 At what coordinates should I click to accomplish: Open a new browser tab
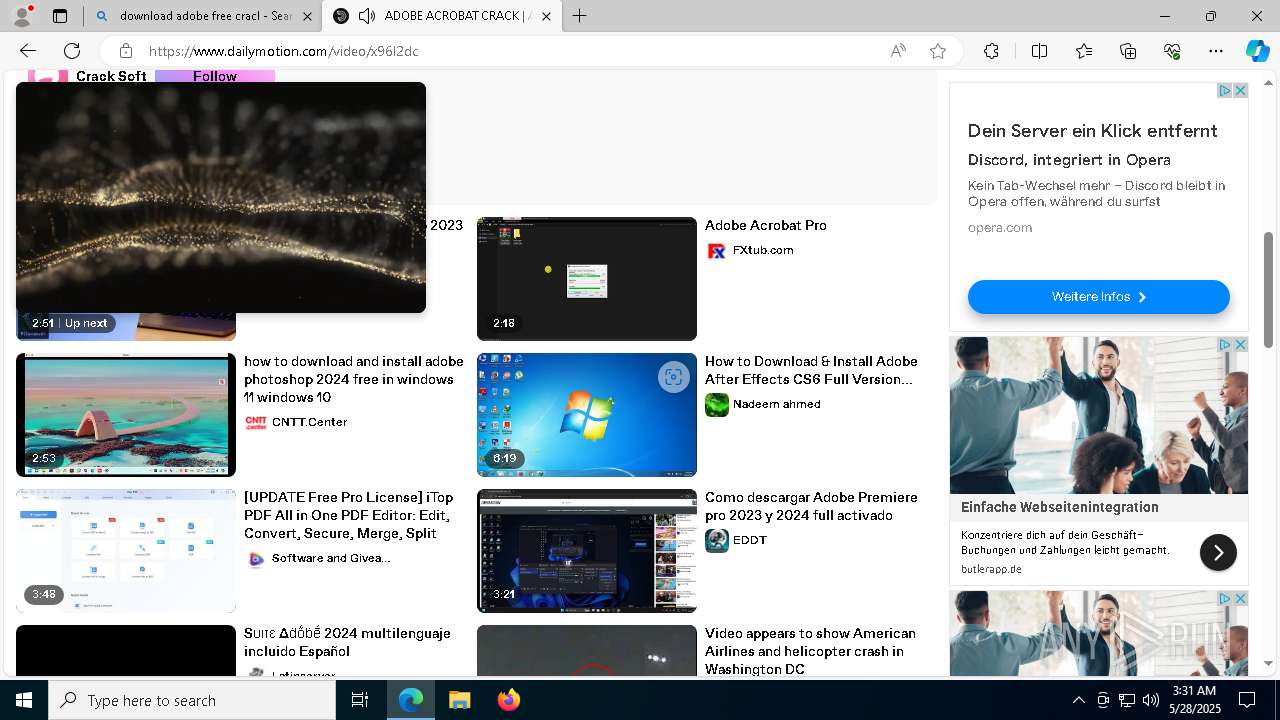click(579, 16)
